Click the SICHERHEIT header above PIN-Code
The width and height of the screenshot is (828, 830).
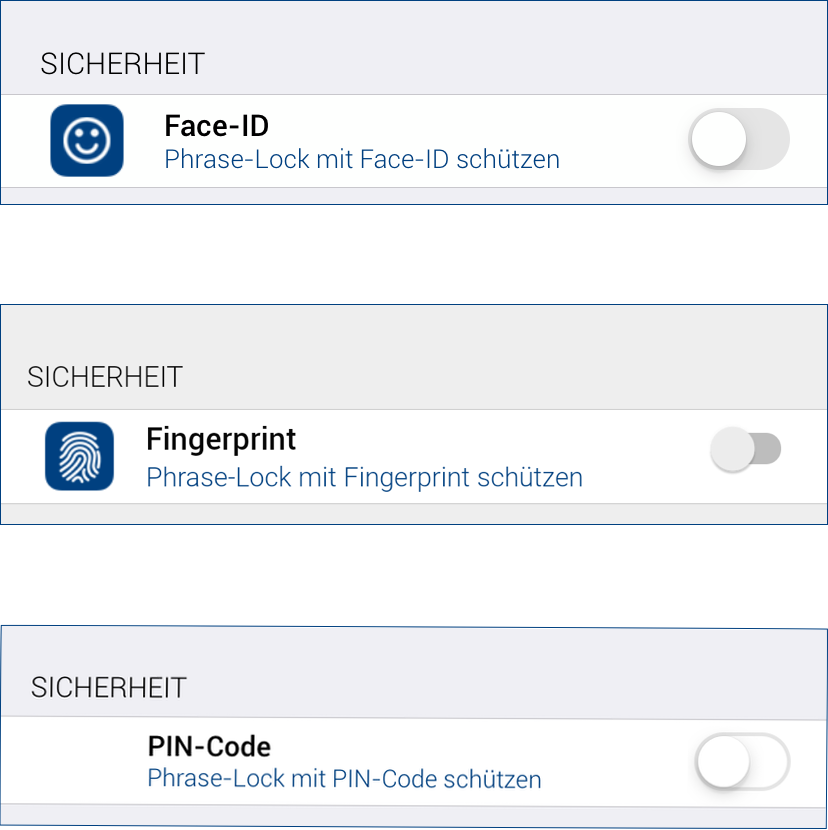(x=109, y=688)
